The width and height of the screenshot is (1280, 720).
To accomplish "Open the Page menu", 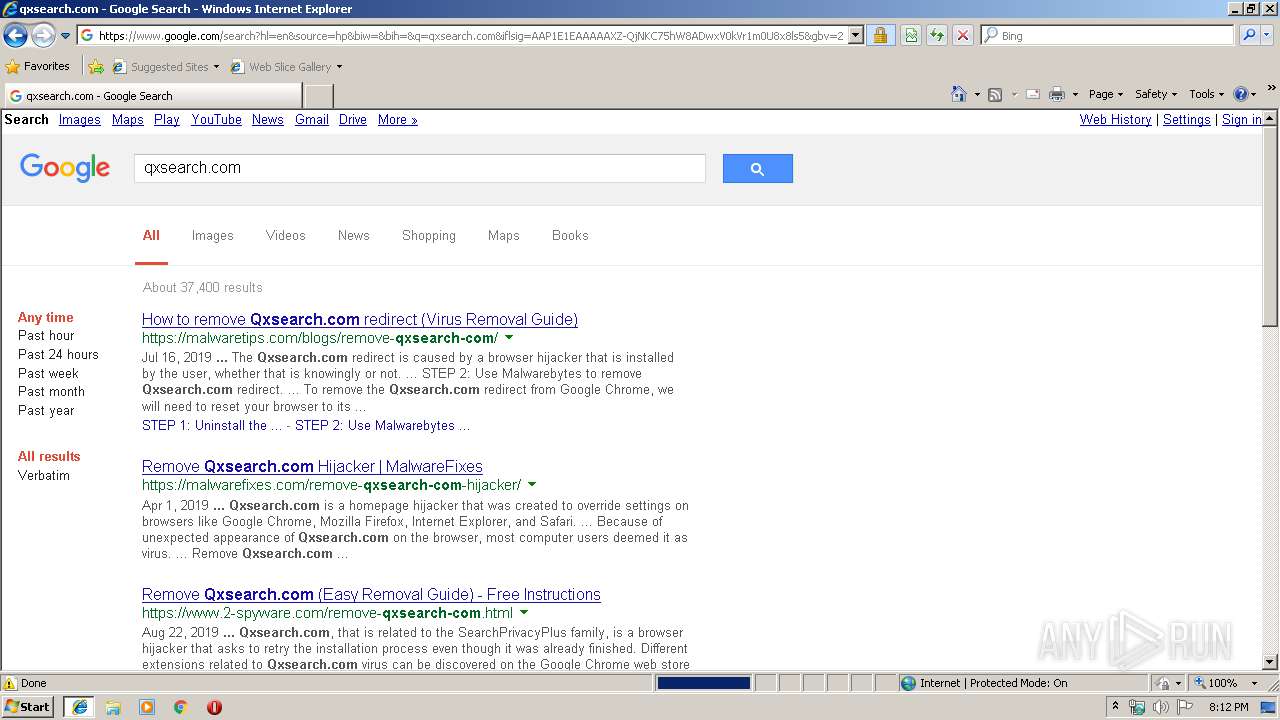I will pos(1105,94).
